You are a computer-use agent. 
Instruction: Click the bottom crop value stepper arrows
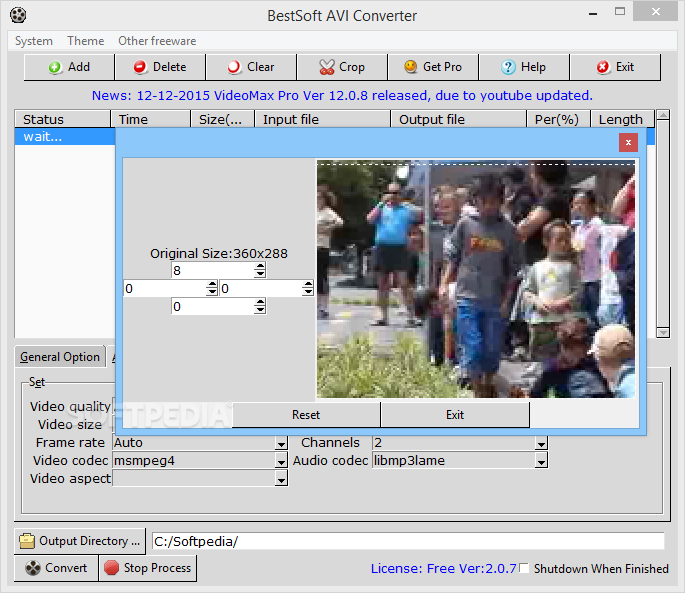(260, 306)
